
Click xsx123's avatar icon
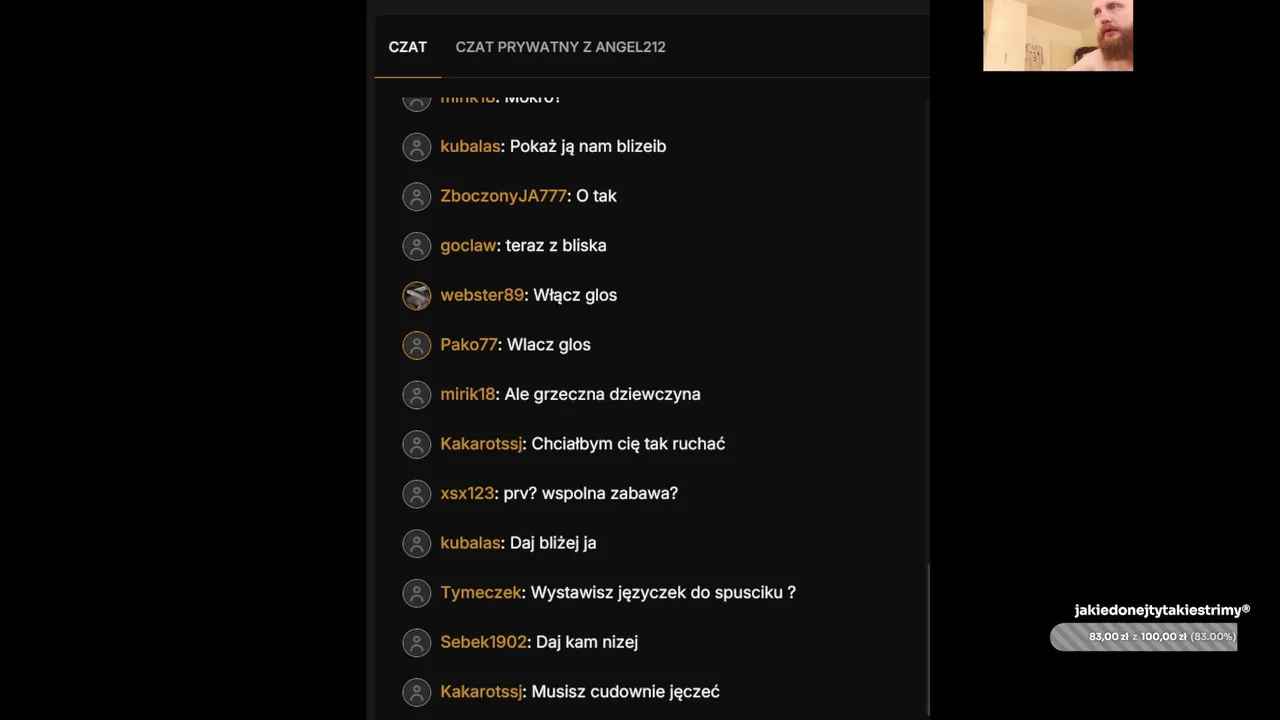click(416, 494)
